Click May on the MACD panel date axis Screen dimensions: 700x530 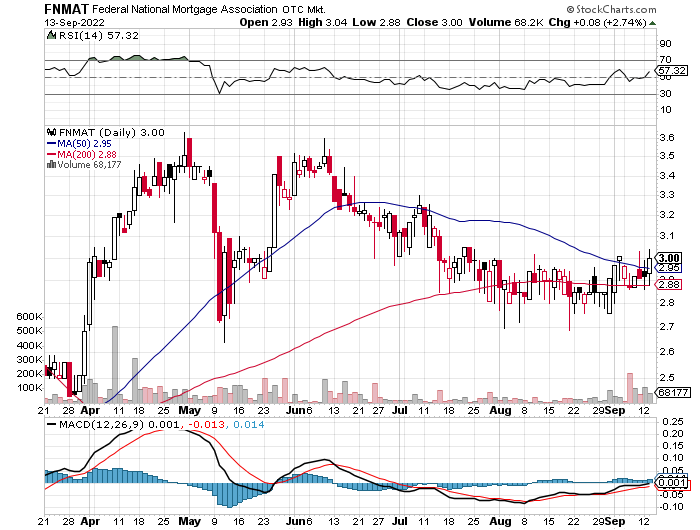(189, 521)
